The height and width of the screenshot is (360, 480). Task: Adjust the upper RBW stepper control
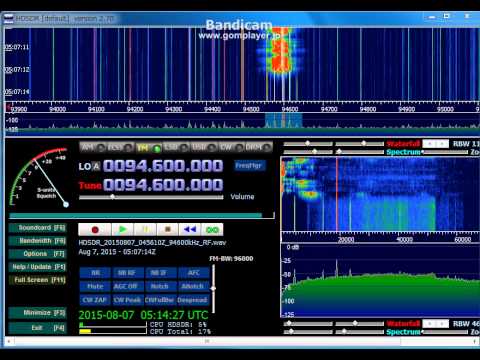click(435, 144)
